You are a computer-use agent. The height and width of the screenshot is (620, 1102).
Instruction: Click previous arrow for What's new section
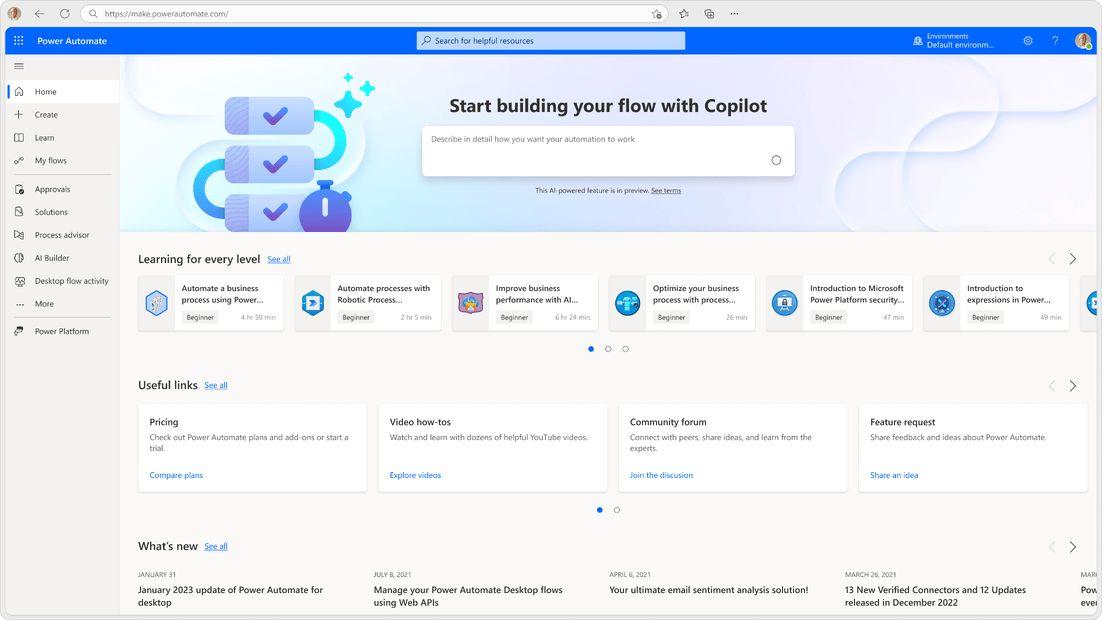tap(1052, 547)
